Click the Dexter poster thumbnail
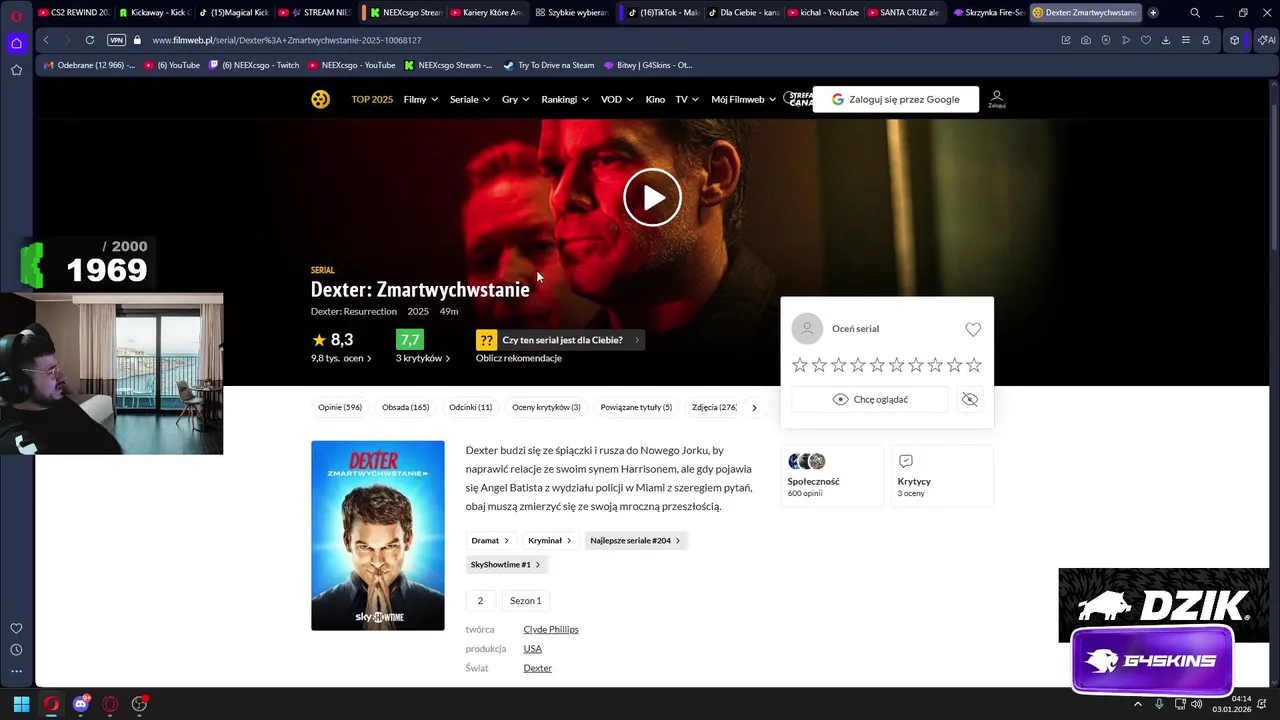 pos(378,536)
